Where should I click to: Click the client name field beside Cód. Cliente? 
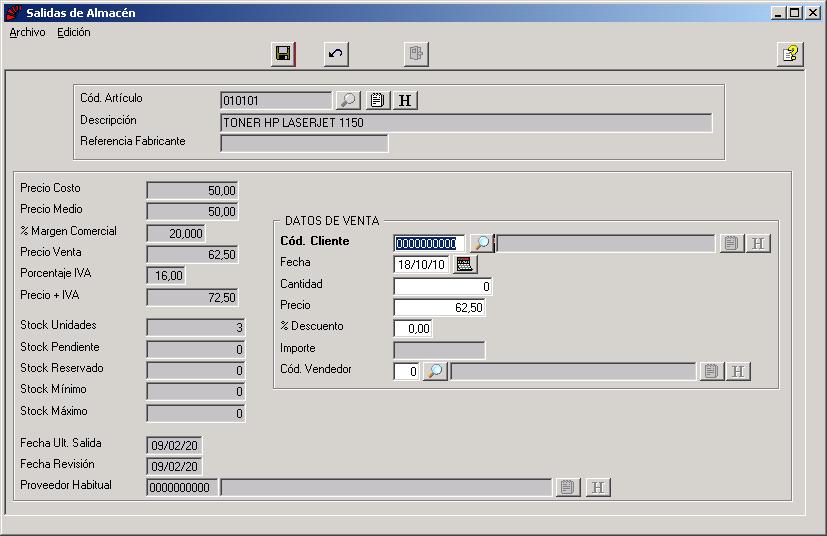[x=605, y=243]
